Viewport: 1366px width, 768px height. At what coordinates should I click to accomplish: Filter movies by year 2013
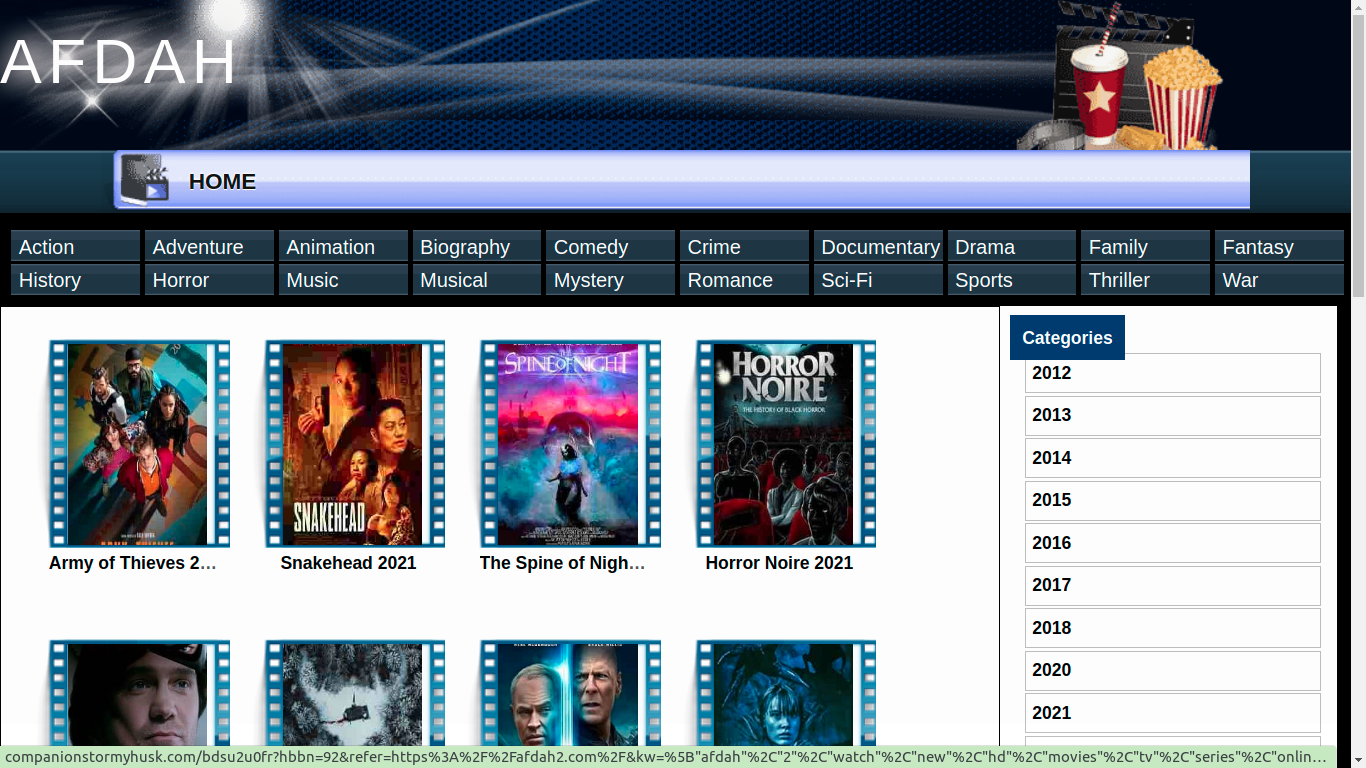coord(1172,415)
